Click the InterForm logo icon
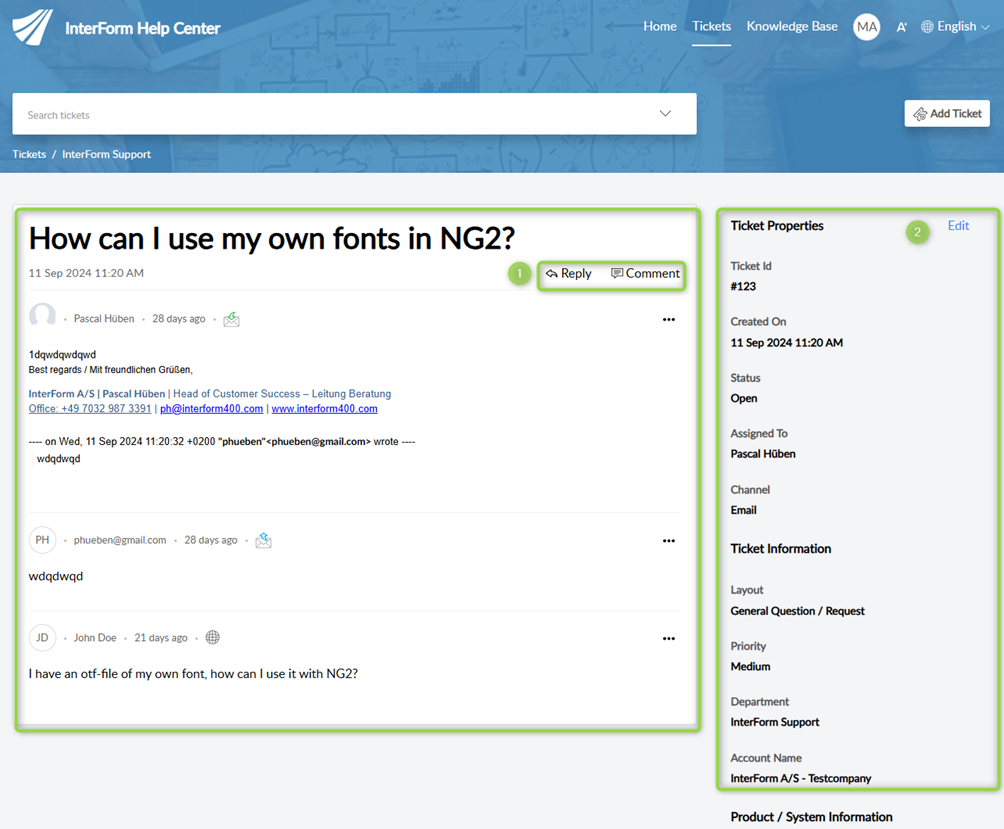Image resolution: width=1004 pixels, height=829 pixels. click(32, 28)
